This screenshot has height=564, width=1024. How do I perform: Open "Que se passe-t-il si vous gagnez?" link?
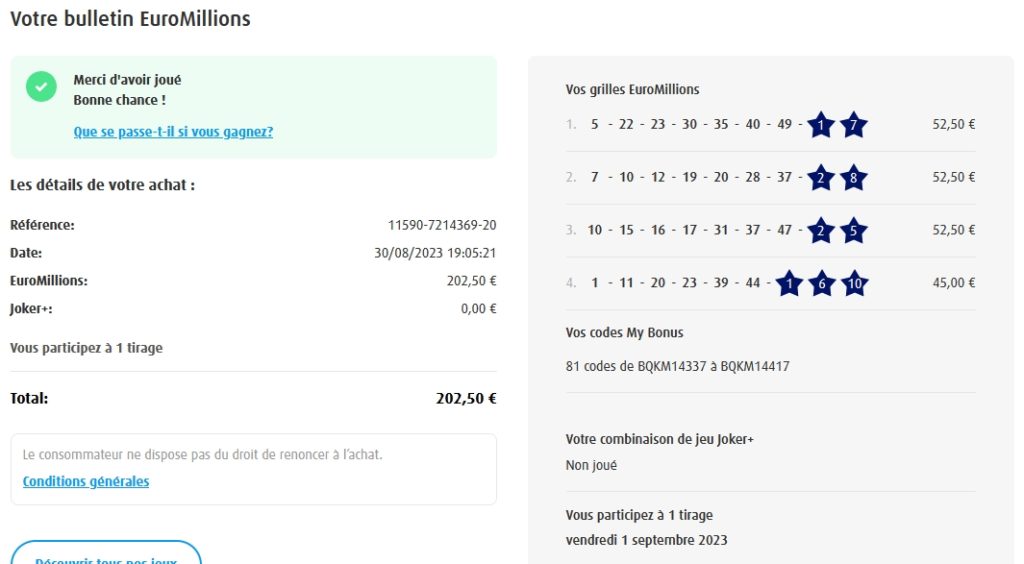(173, 132)
